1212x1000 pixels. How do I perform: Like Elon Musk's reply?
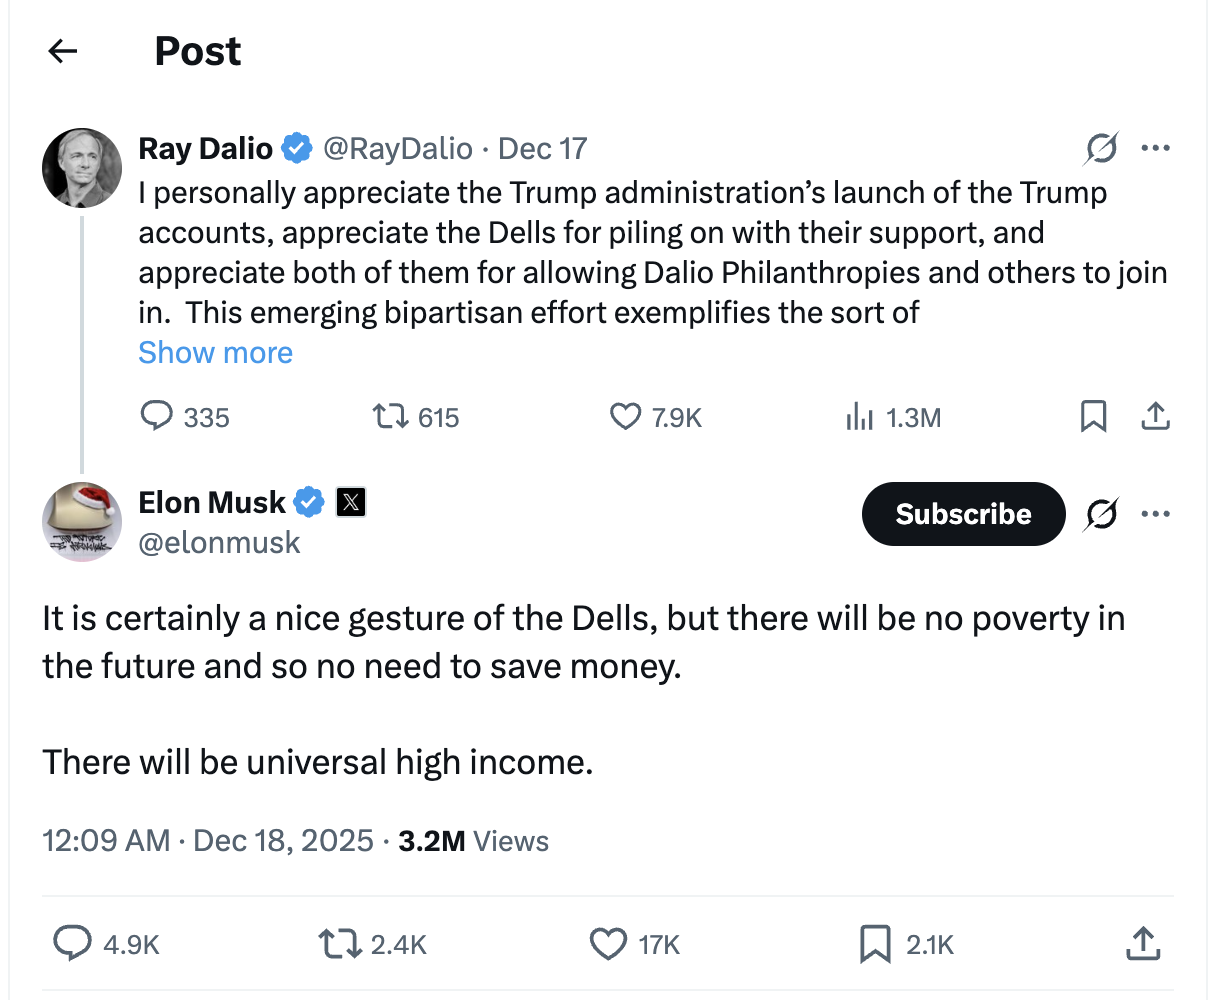(x=607, y=943)
